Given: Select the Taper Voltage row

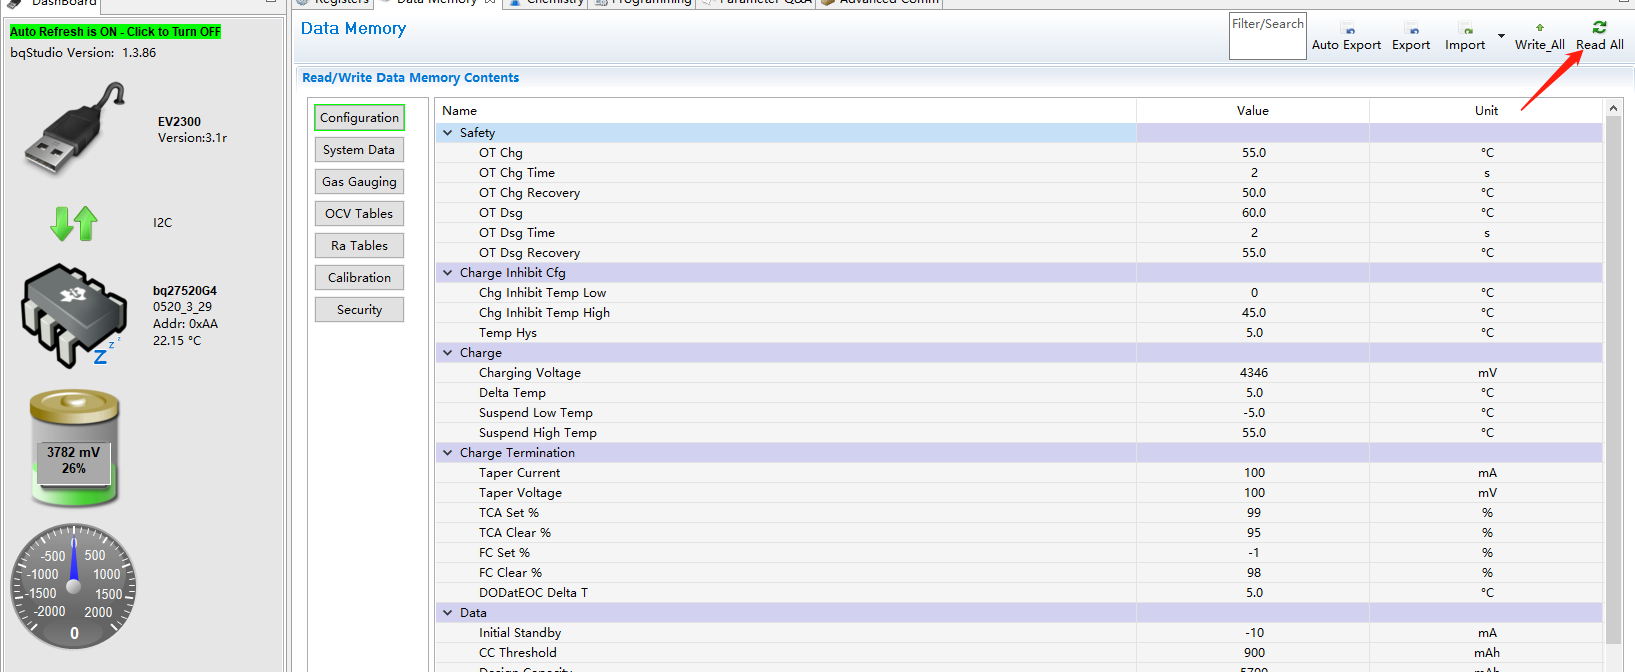Looking at the screenshot, I should [x=1019, y=493].
